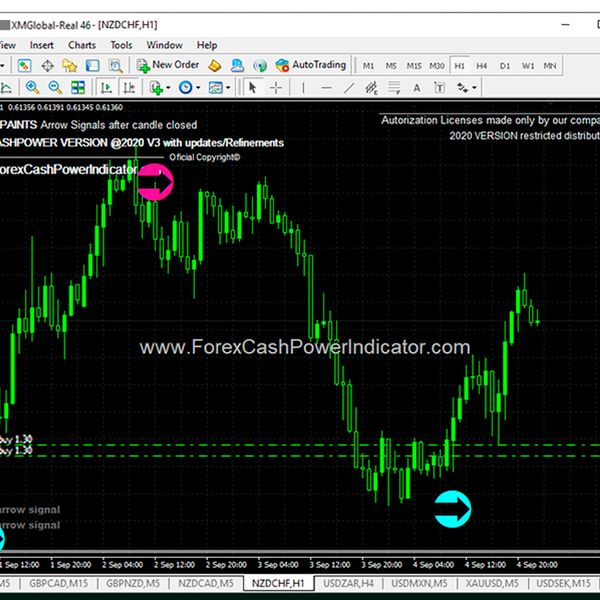Switch to the USDSEK,M15 chart tab

point(563,583)
